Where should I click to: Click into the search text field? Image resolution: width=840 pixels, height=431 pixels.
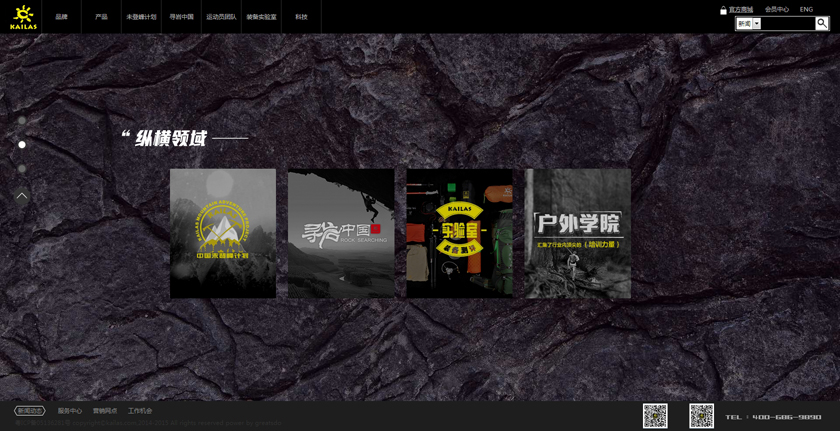point(788,23)
